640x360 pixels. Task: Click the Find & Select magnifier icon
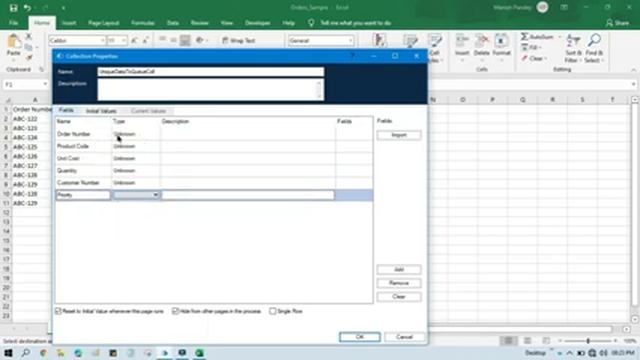594,40
